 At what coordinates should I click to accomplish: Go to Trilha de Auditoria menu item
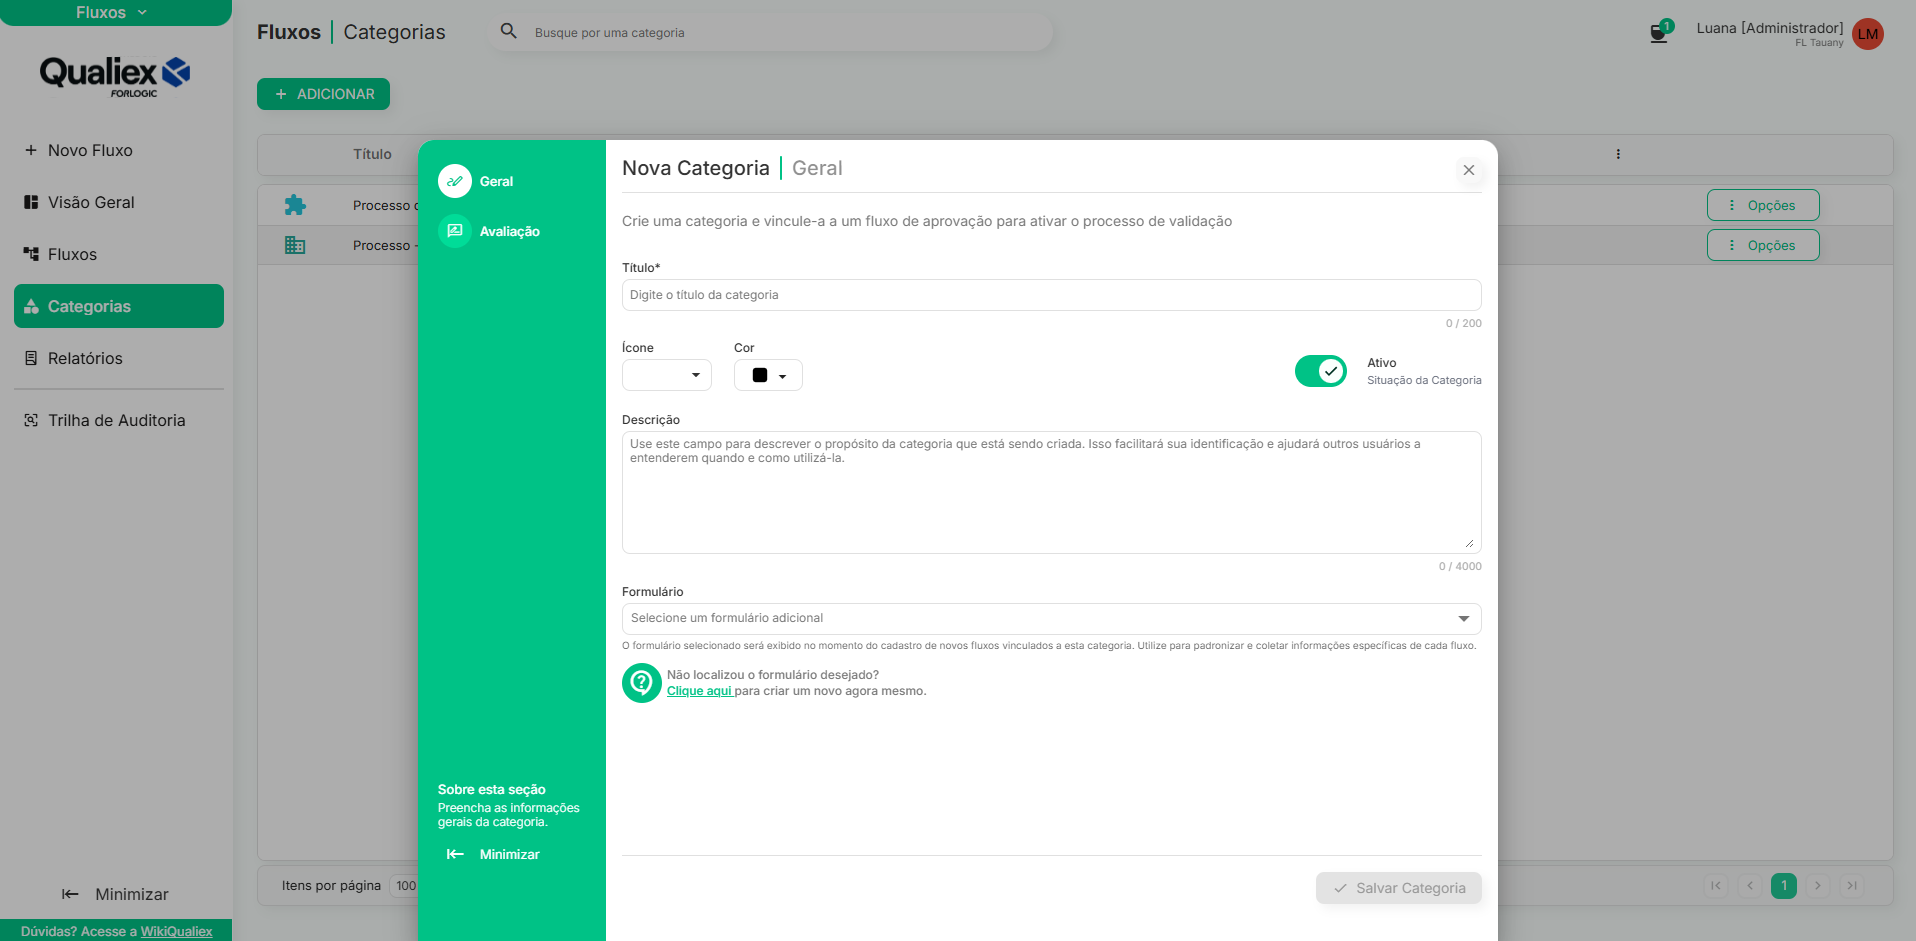pyautogui.click(x=116, y=420)
